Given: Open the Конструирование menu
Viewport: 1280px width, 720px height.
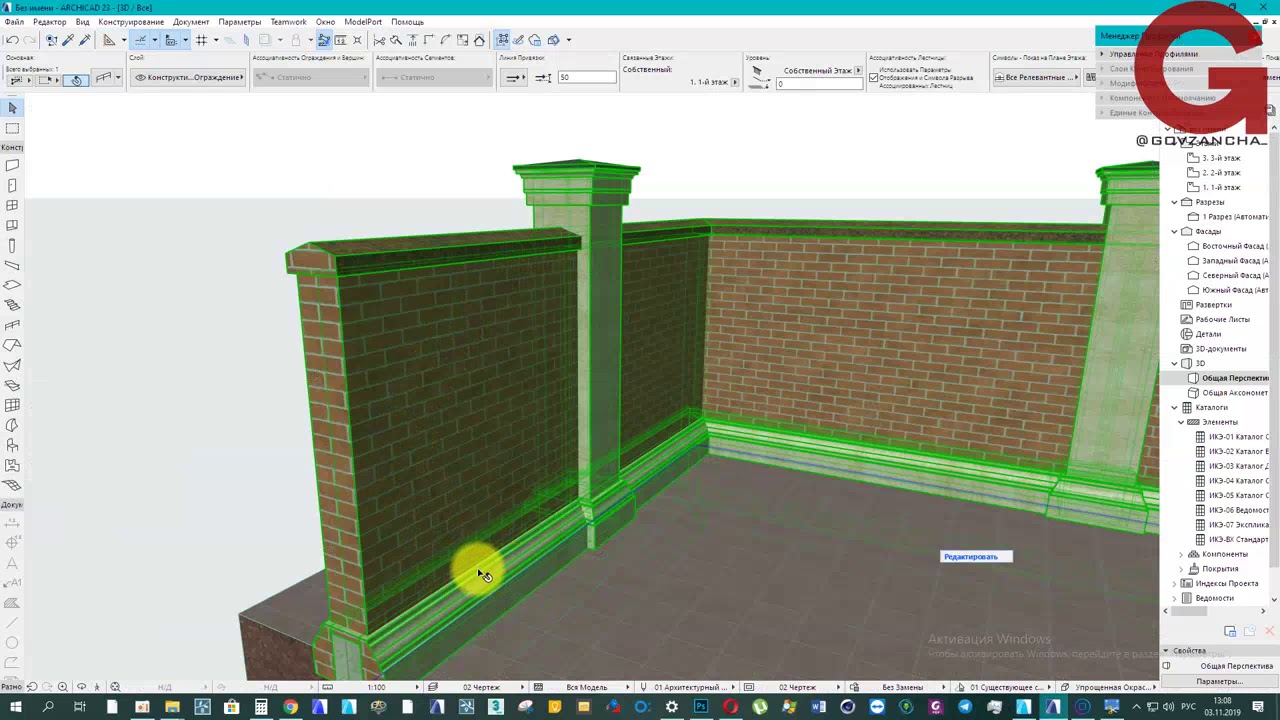Looking at the screenshot, I should pos(131,22).
